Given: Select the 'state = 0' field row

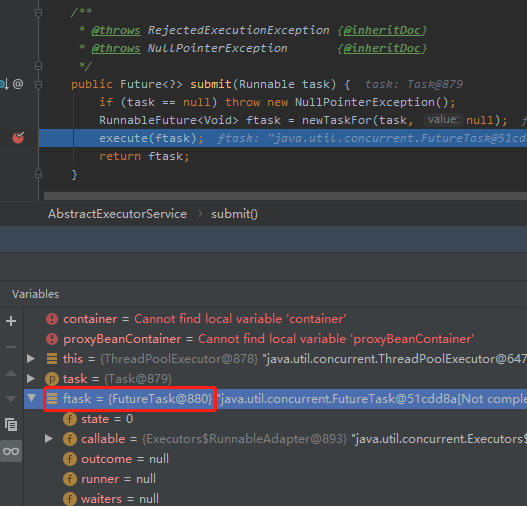Looking at the screenshot, I should (x=275, y=419).
